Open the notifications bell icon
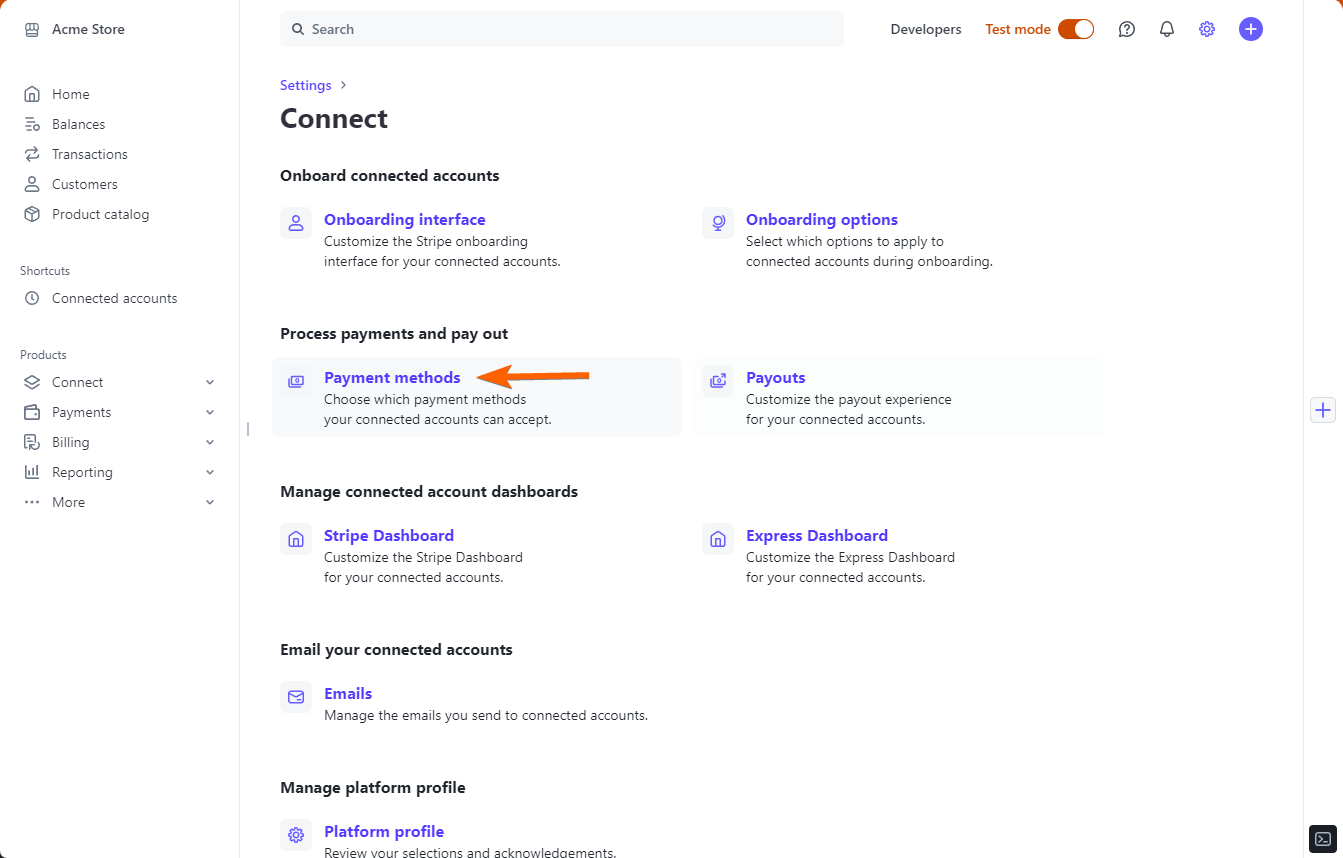This screenshot has width=1343, height=858. (x=1167, y=29)
